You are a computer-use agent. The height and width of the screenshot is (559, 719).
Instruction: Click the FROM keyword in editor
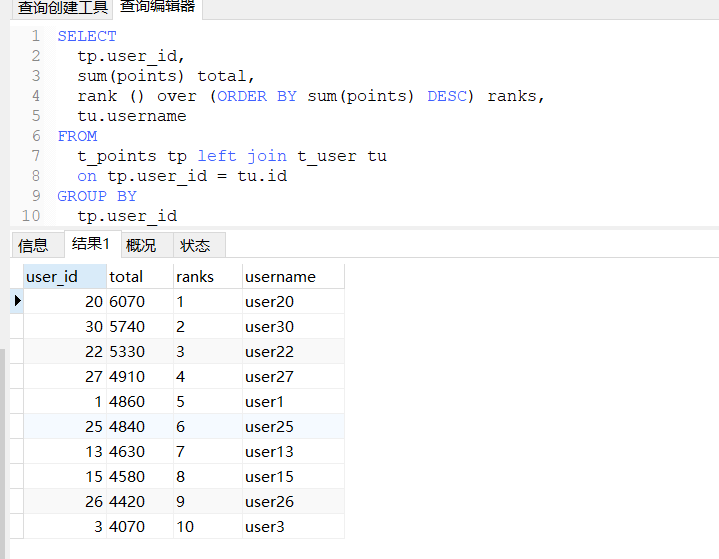(x=77, y=136)
